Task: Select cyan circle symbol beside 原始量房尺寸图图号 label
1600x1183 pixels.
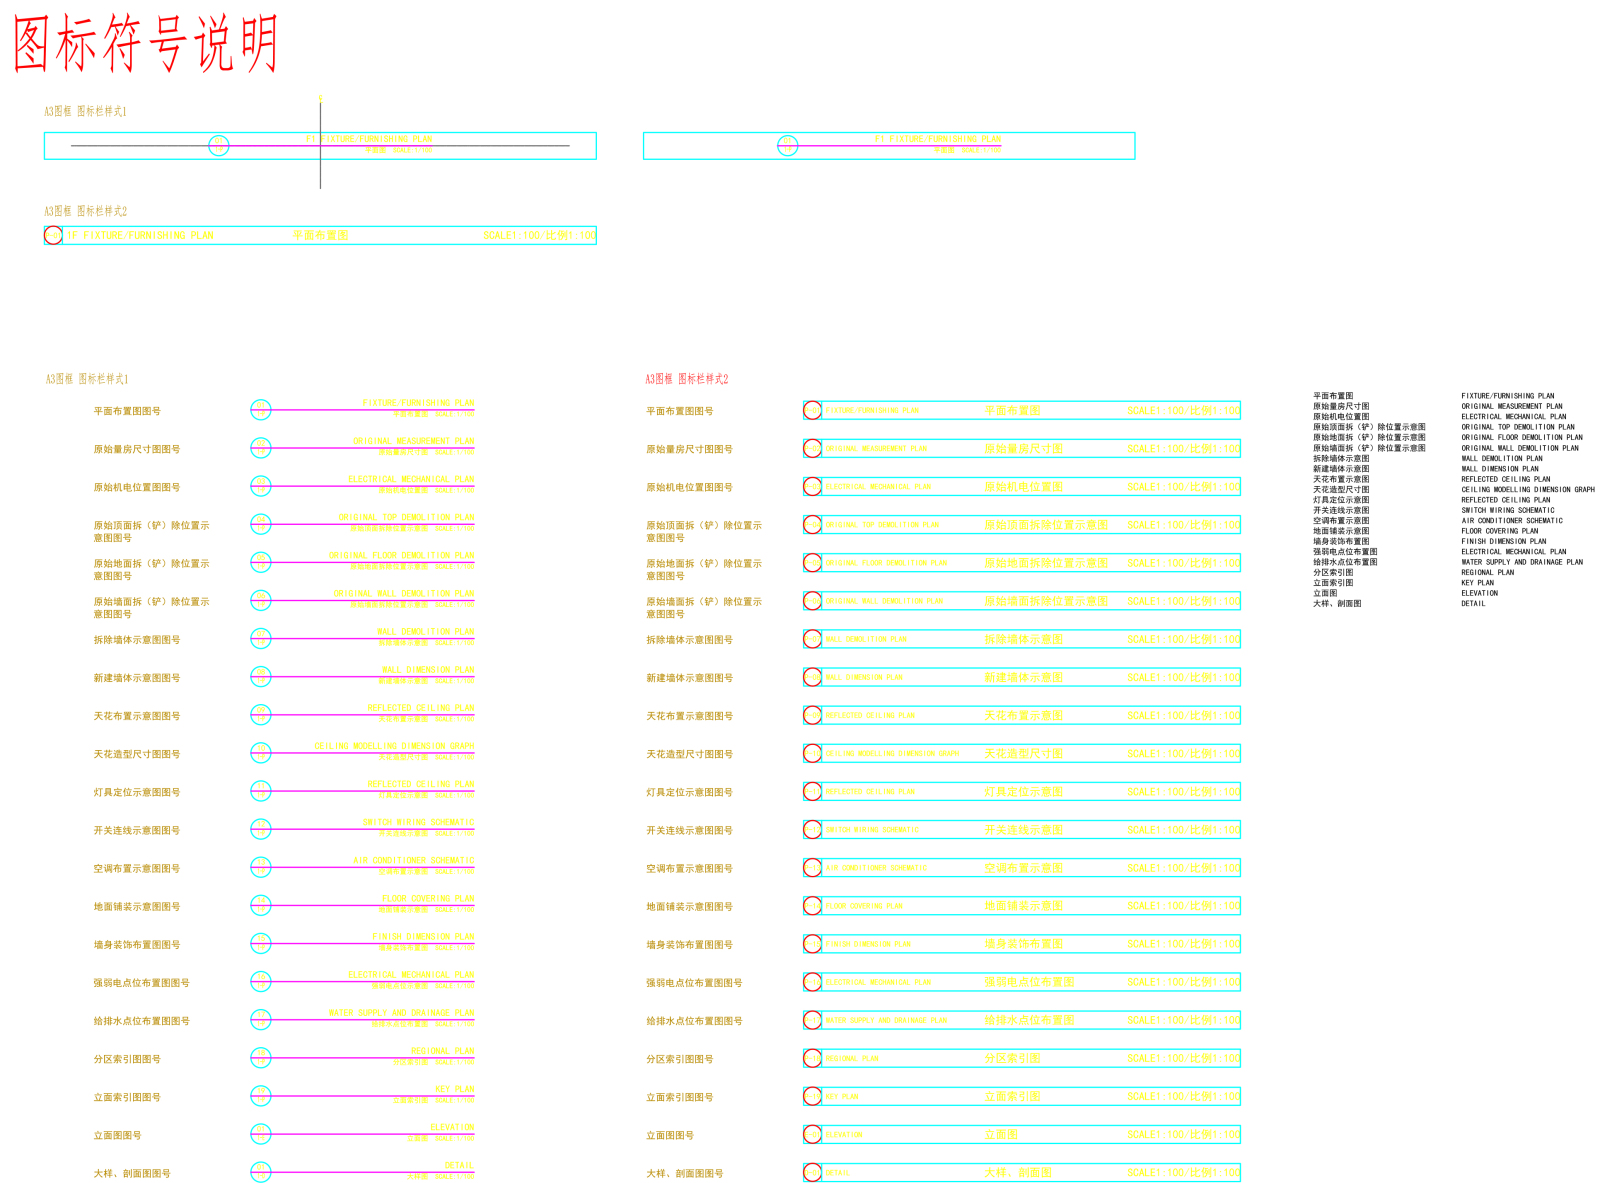Action: click(261, 448)
